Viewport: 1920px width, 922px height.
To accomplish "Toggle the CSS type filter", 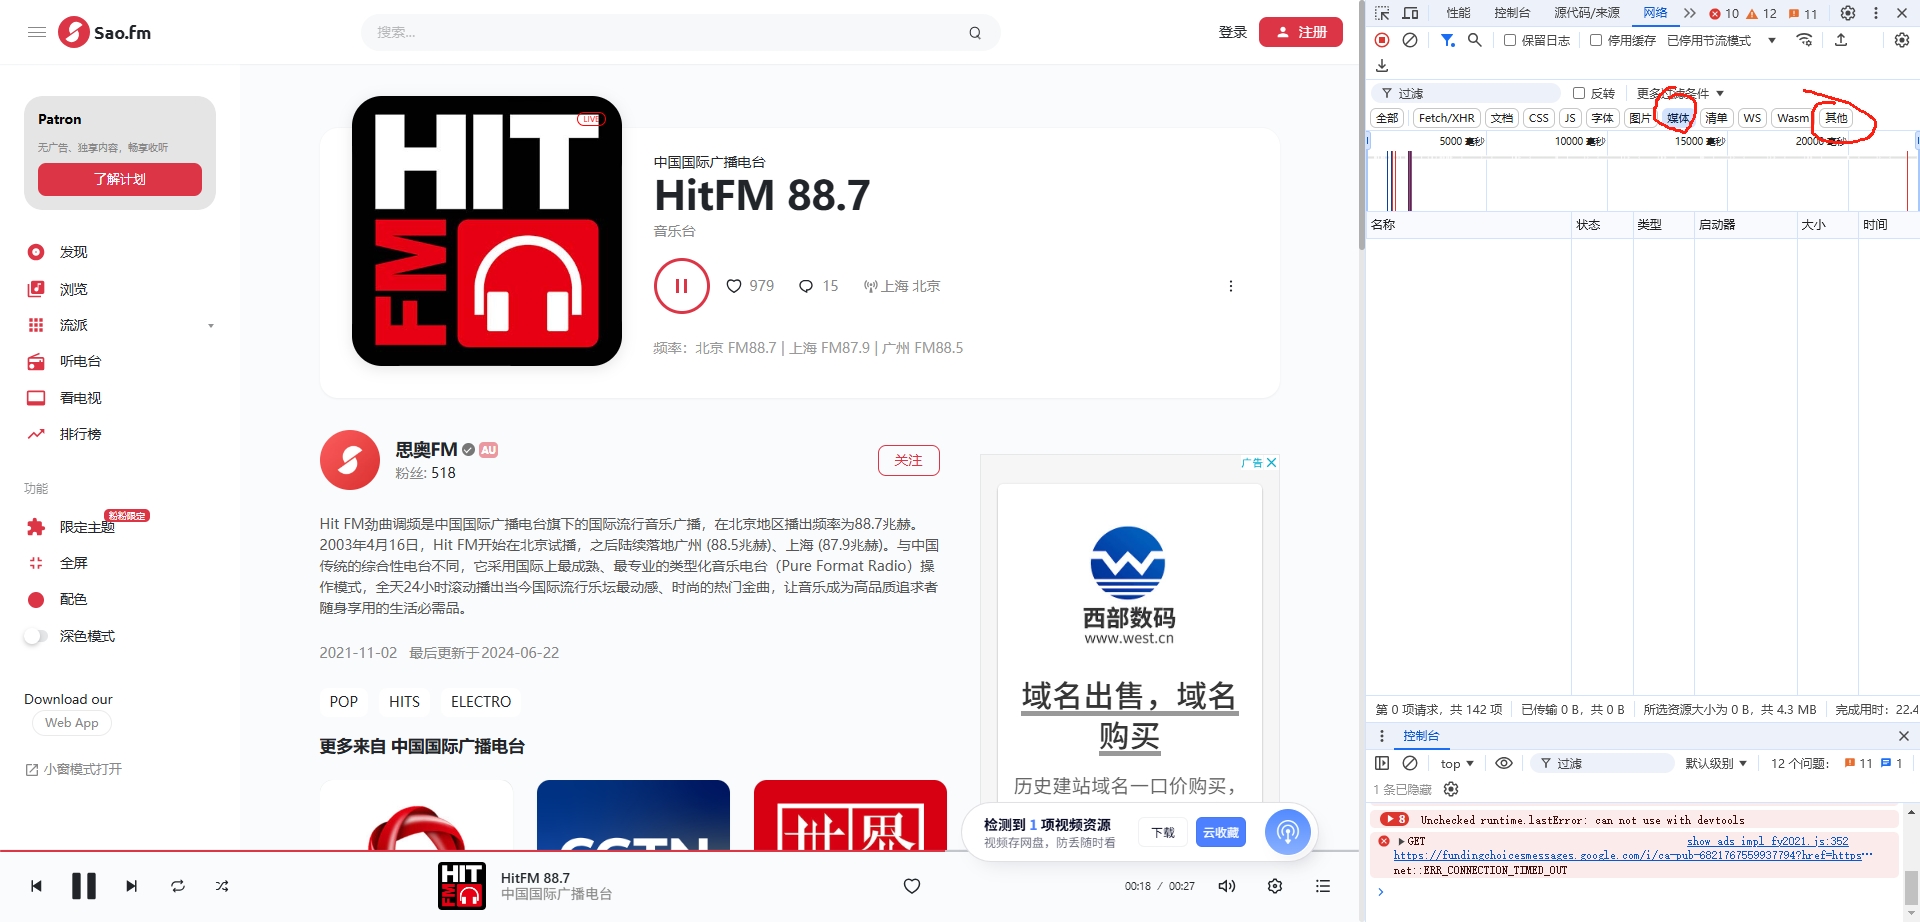I will (x=1539, y=118).
